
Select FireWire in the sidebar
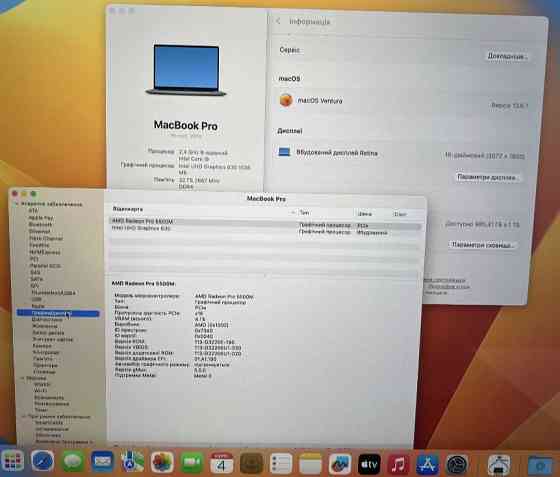[39, 245]
